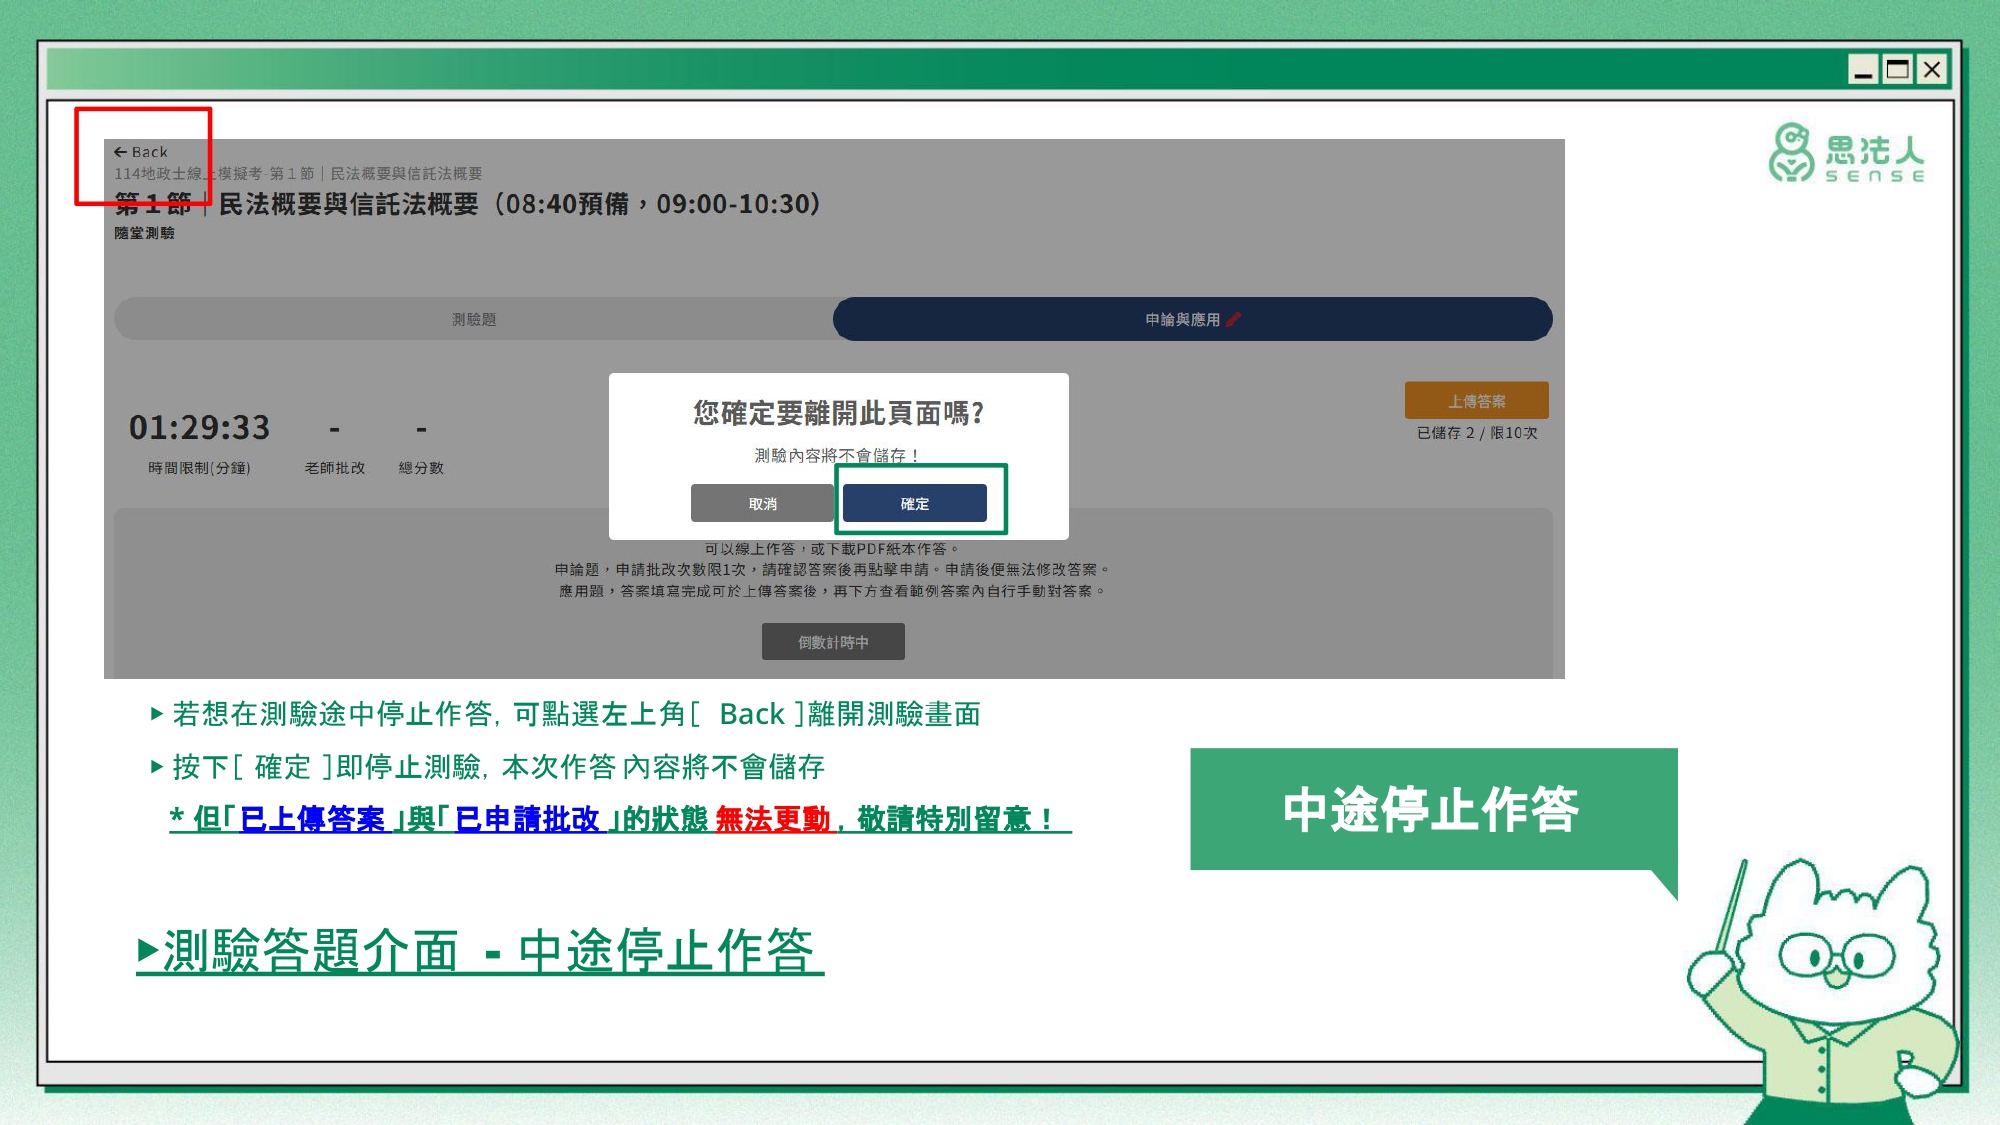
Task: Click the 已儲存 2 / 限10次 counter text
Action: [1476, 433]
